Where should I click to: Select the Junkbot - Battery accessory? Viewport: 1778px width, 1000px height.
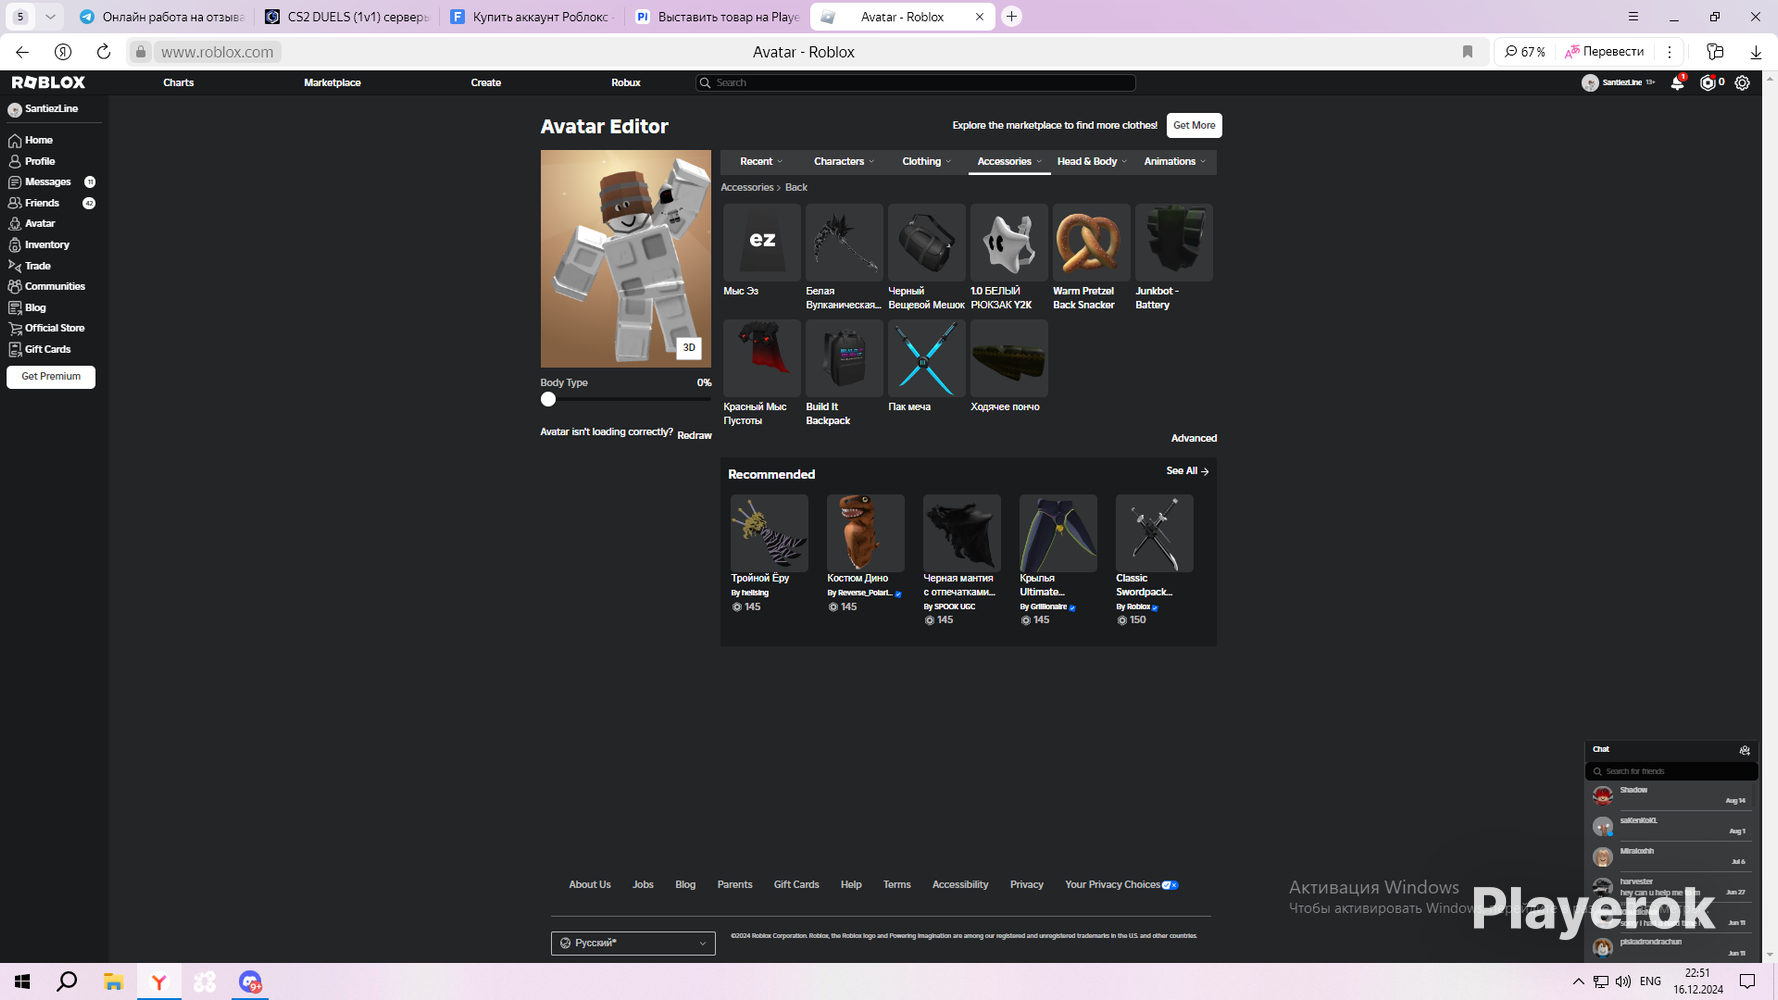[1174, 257]
